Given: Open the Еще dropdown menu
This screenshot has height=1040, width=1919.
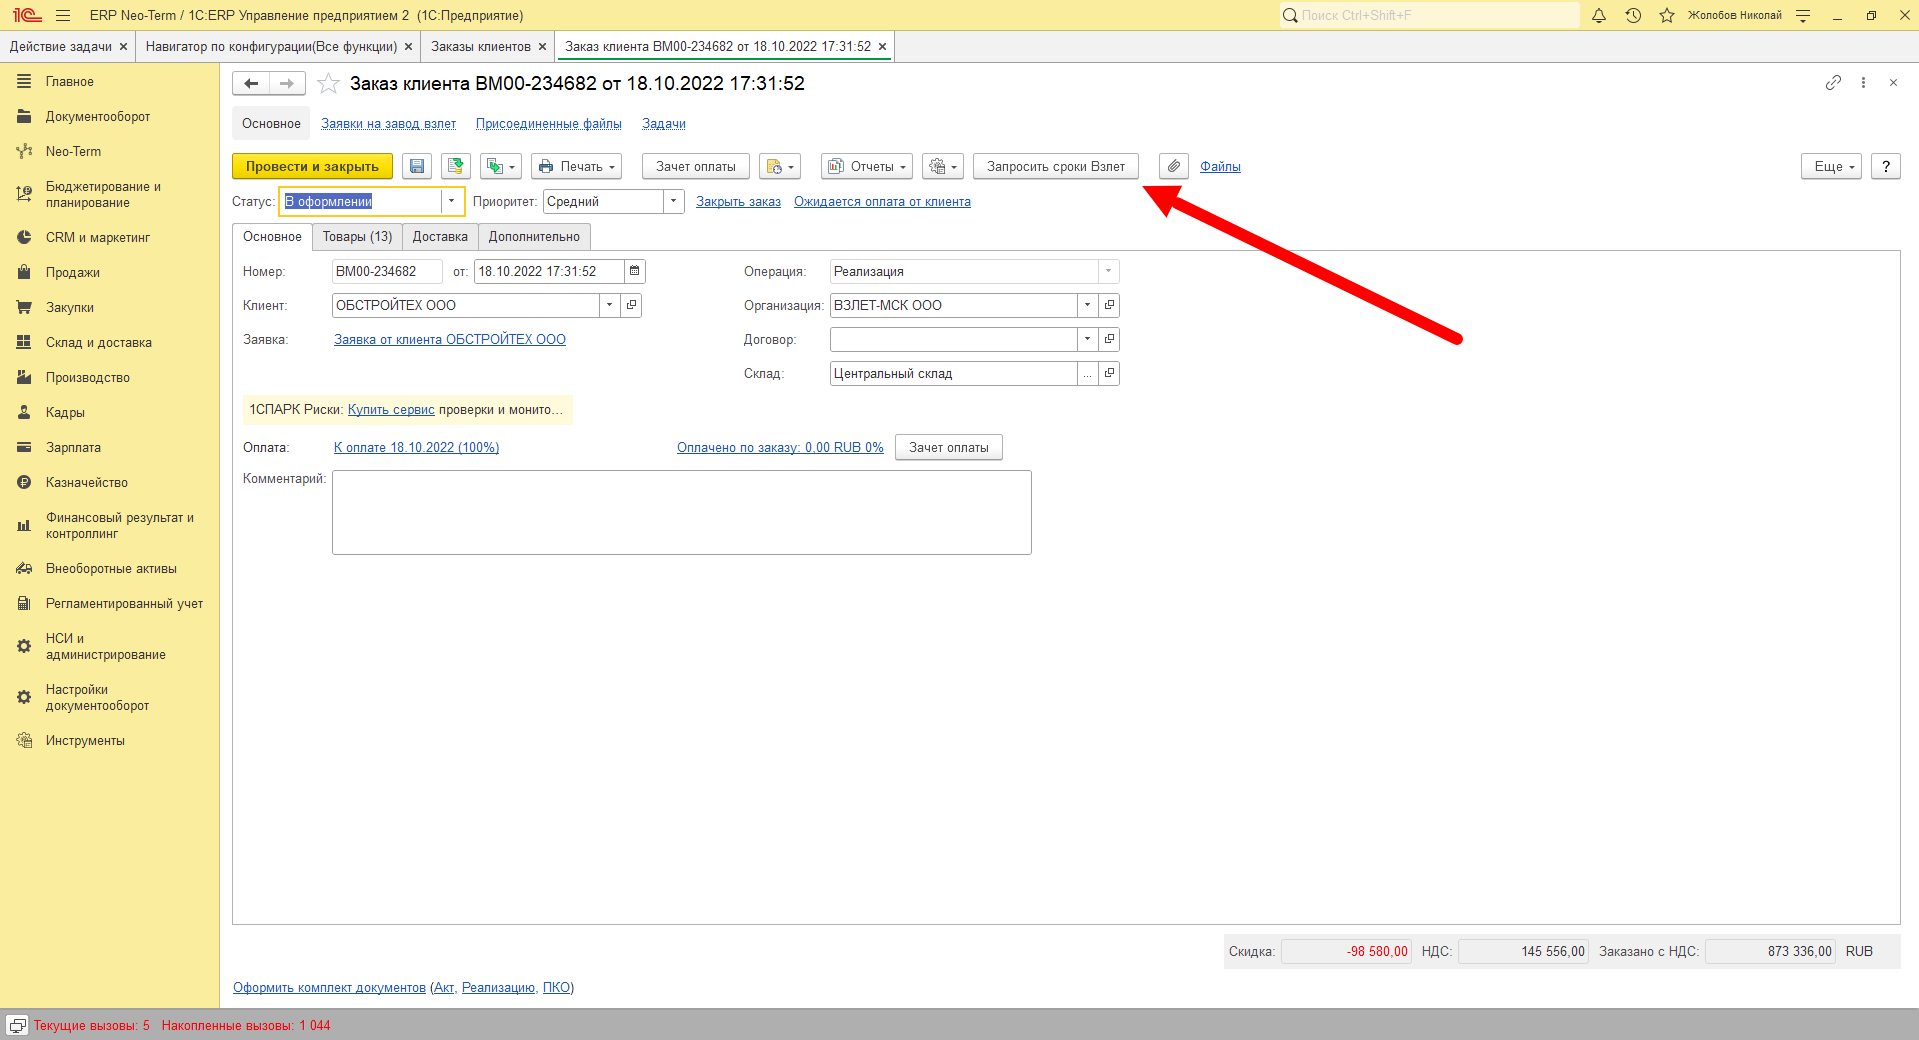Looking at the screenshot, I should (1832, 167).
